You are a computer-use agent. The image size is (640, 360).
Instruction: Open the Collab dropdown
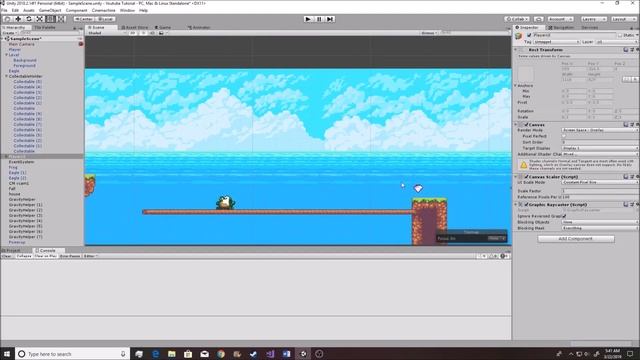517,19
